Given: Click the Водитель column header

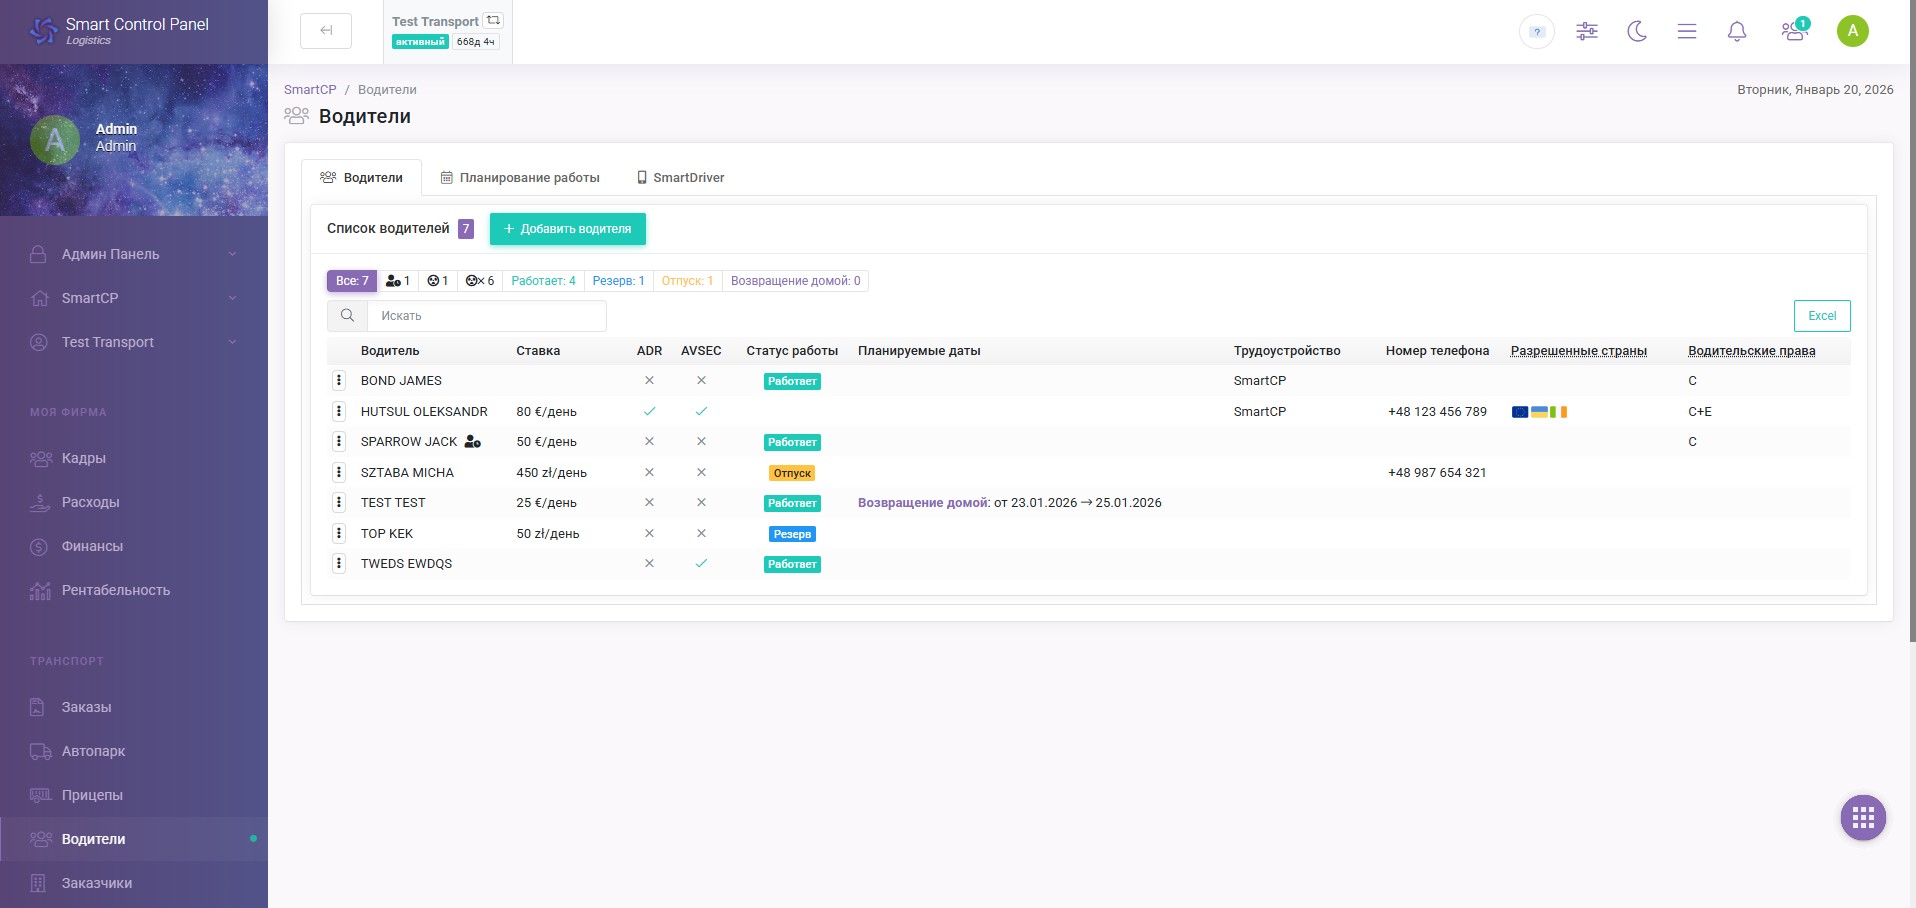Looking at the screenshot, I should coord(390,351).
